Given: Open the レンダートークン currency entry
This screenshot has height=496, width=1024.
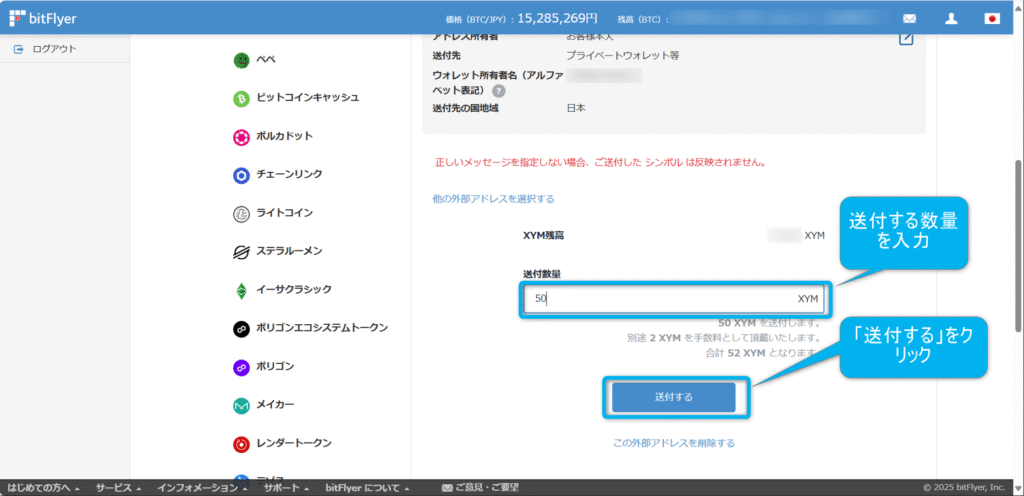Looking at the screenshot, I should coord(294,443).
